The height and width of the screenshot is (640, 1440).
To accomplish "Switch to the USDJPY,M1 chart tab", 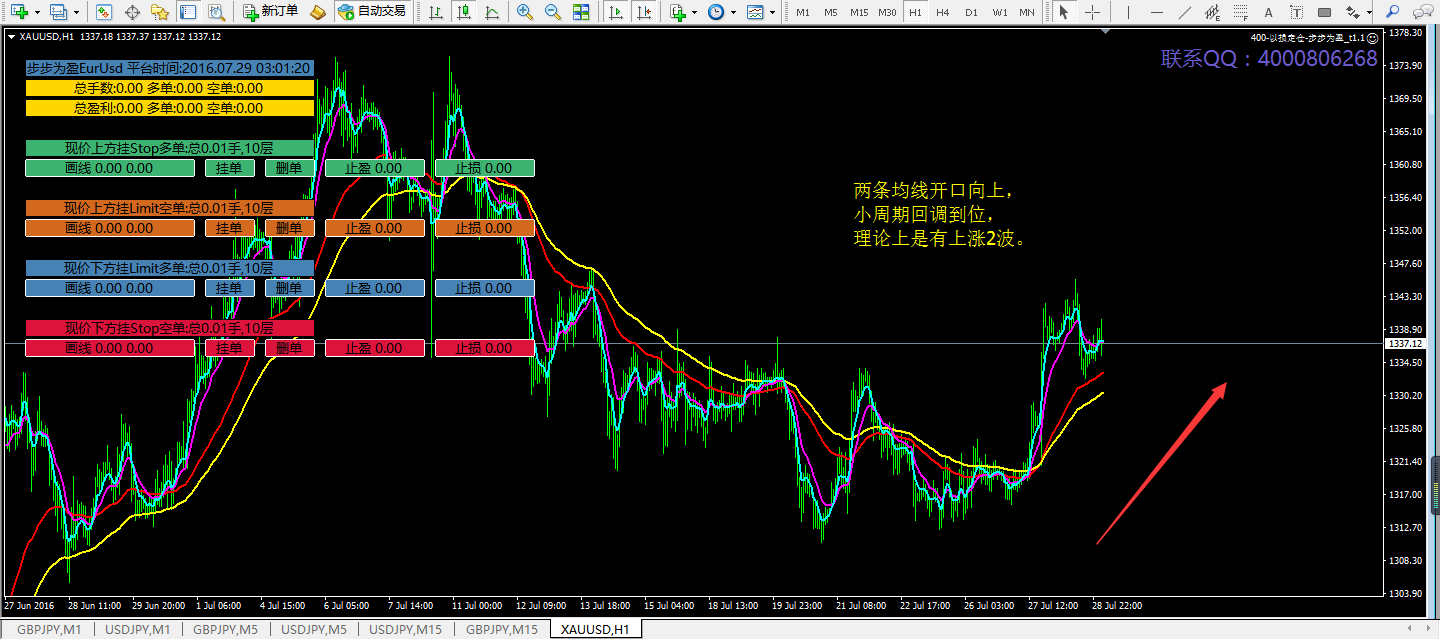I will (x=139, y=629).
